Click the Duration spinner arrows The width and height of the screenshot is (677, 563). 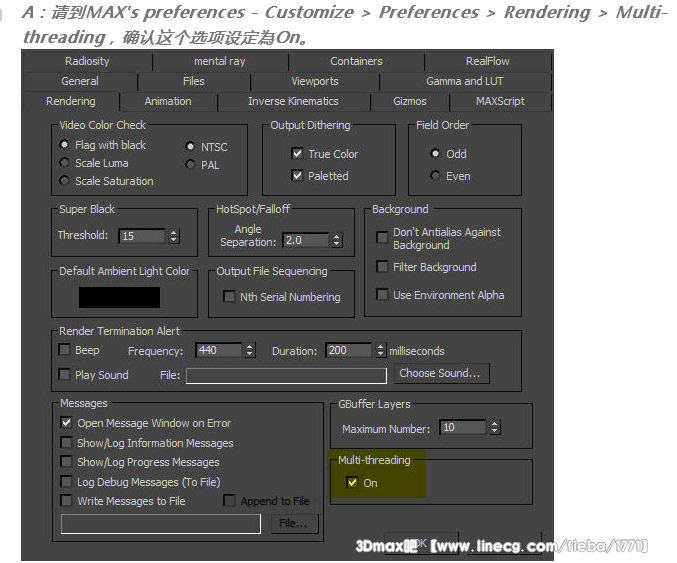click(380, 350)
